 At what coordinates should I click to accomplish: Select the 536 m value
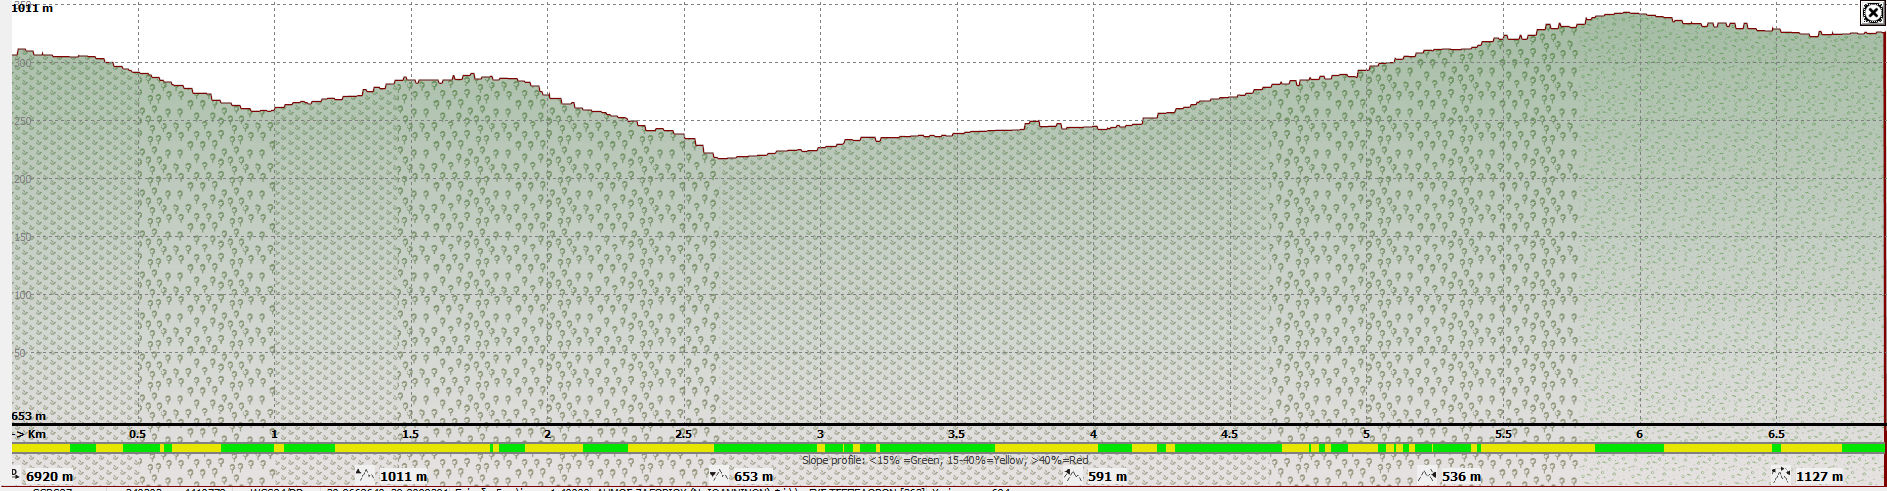1461,477
